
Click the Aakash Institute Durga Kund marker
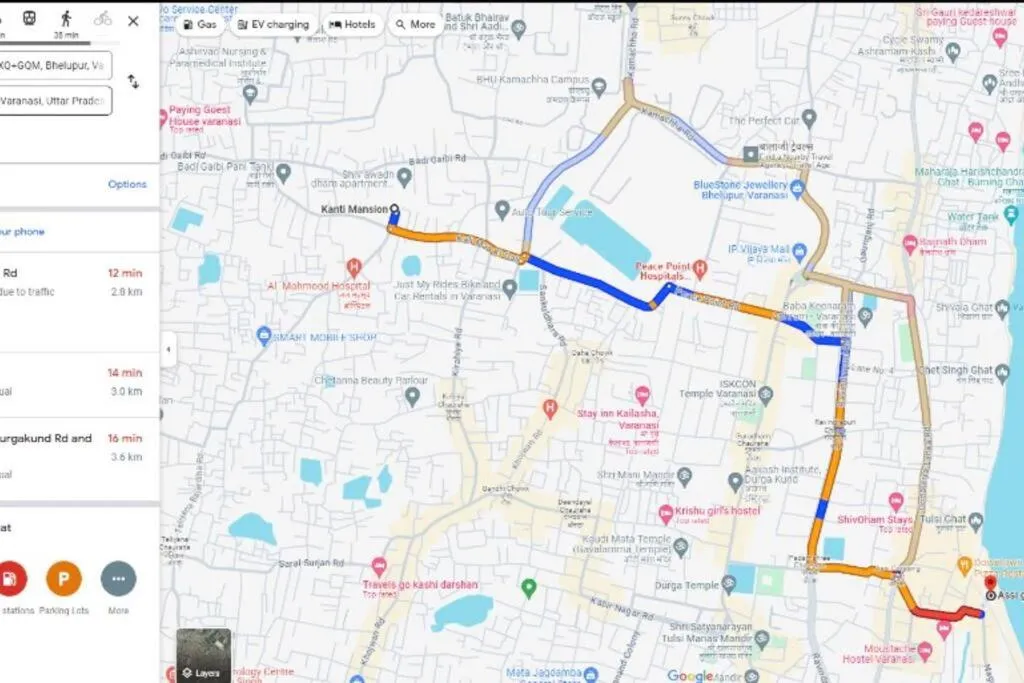(x=735, y=482)
